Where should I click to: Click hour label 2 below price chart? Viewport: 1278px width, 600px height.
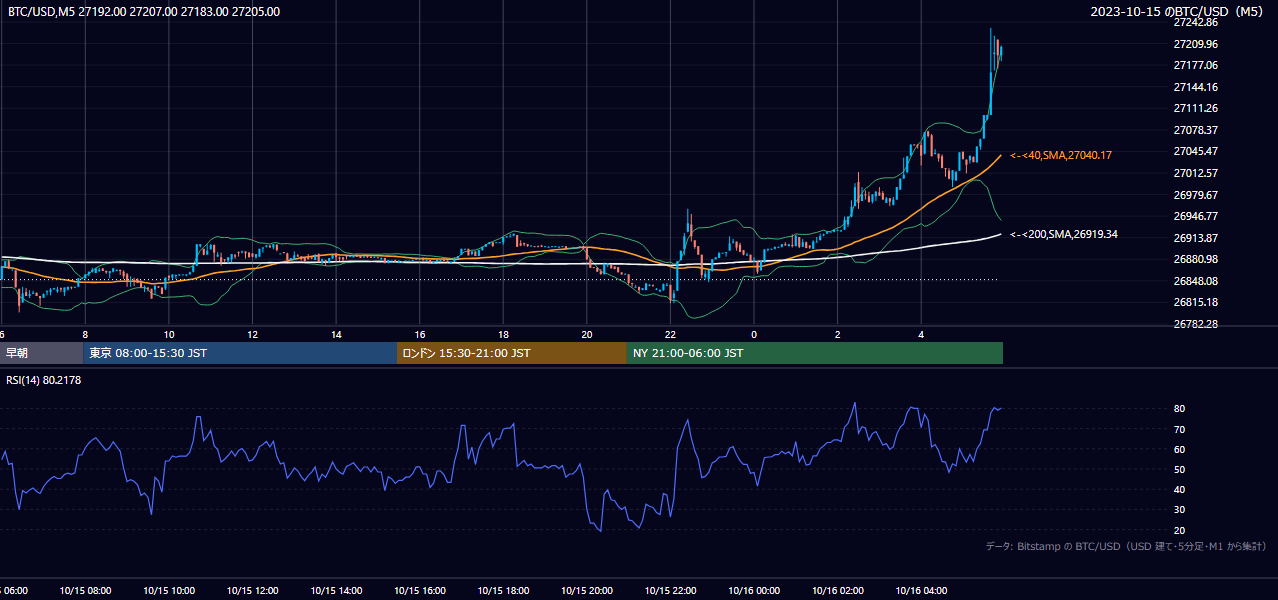pyautogui.click(x=838, y=335)
